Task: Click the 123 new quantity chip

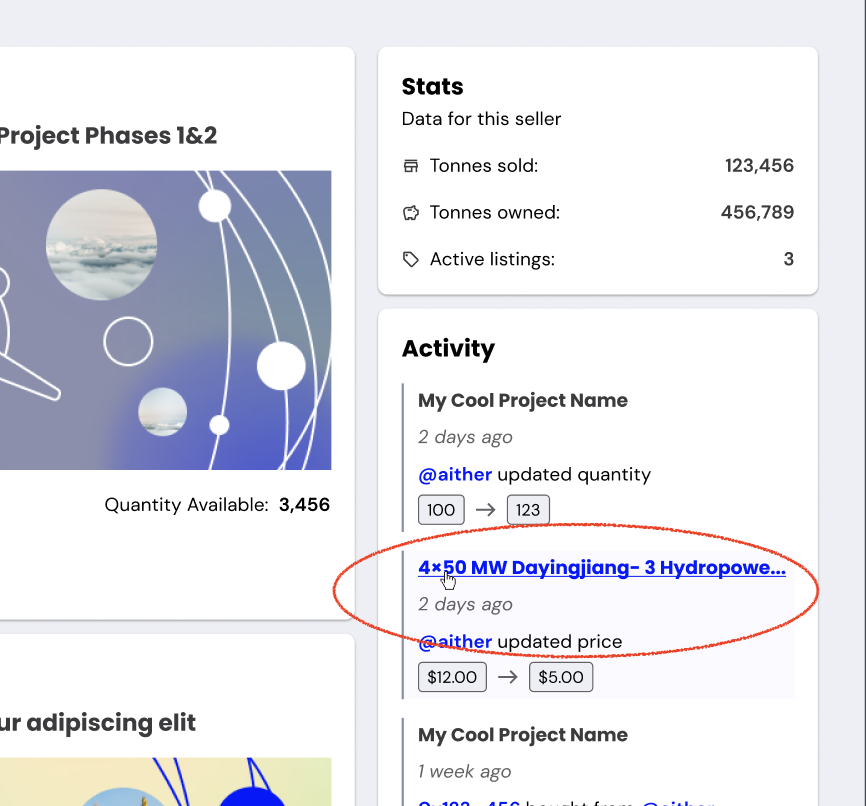Action: click(x=528, y=510)
